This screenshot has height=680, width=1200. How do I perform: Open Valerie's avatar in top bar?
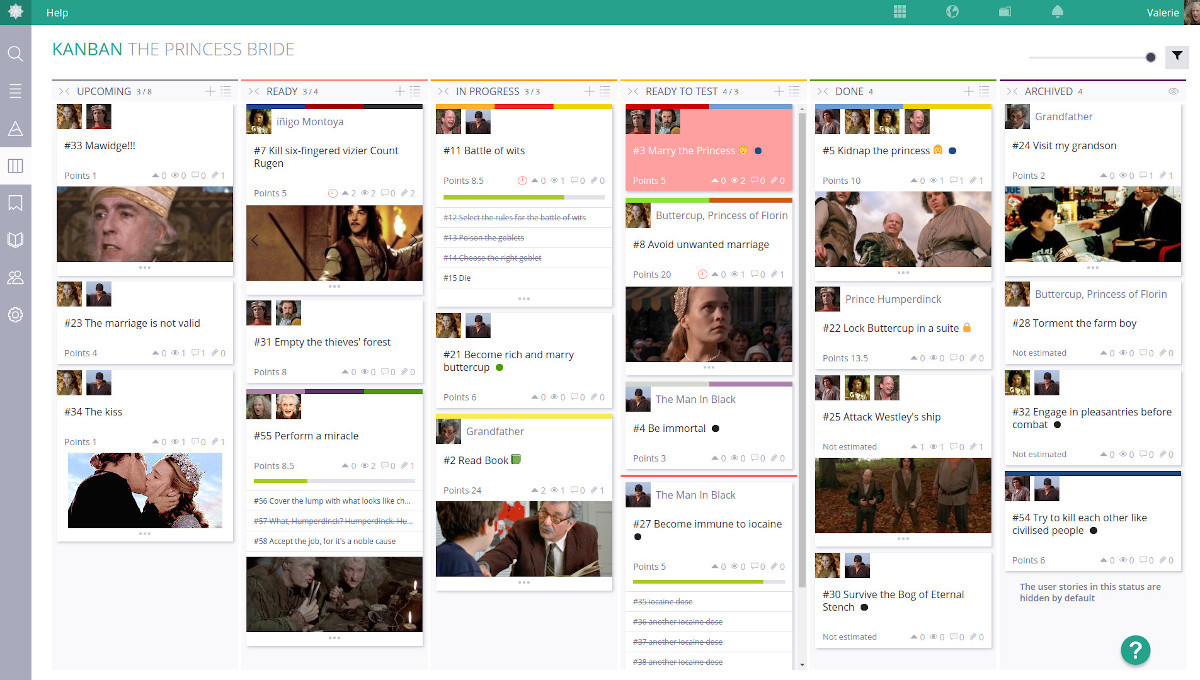[1192, 12]
